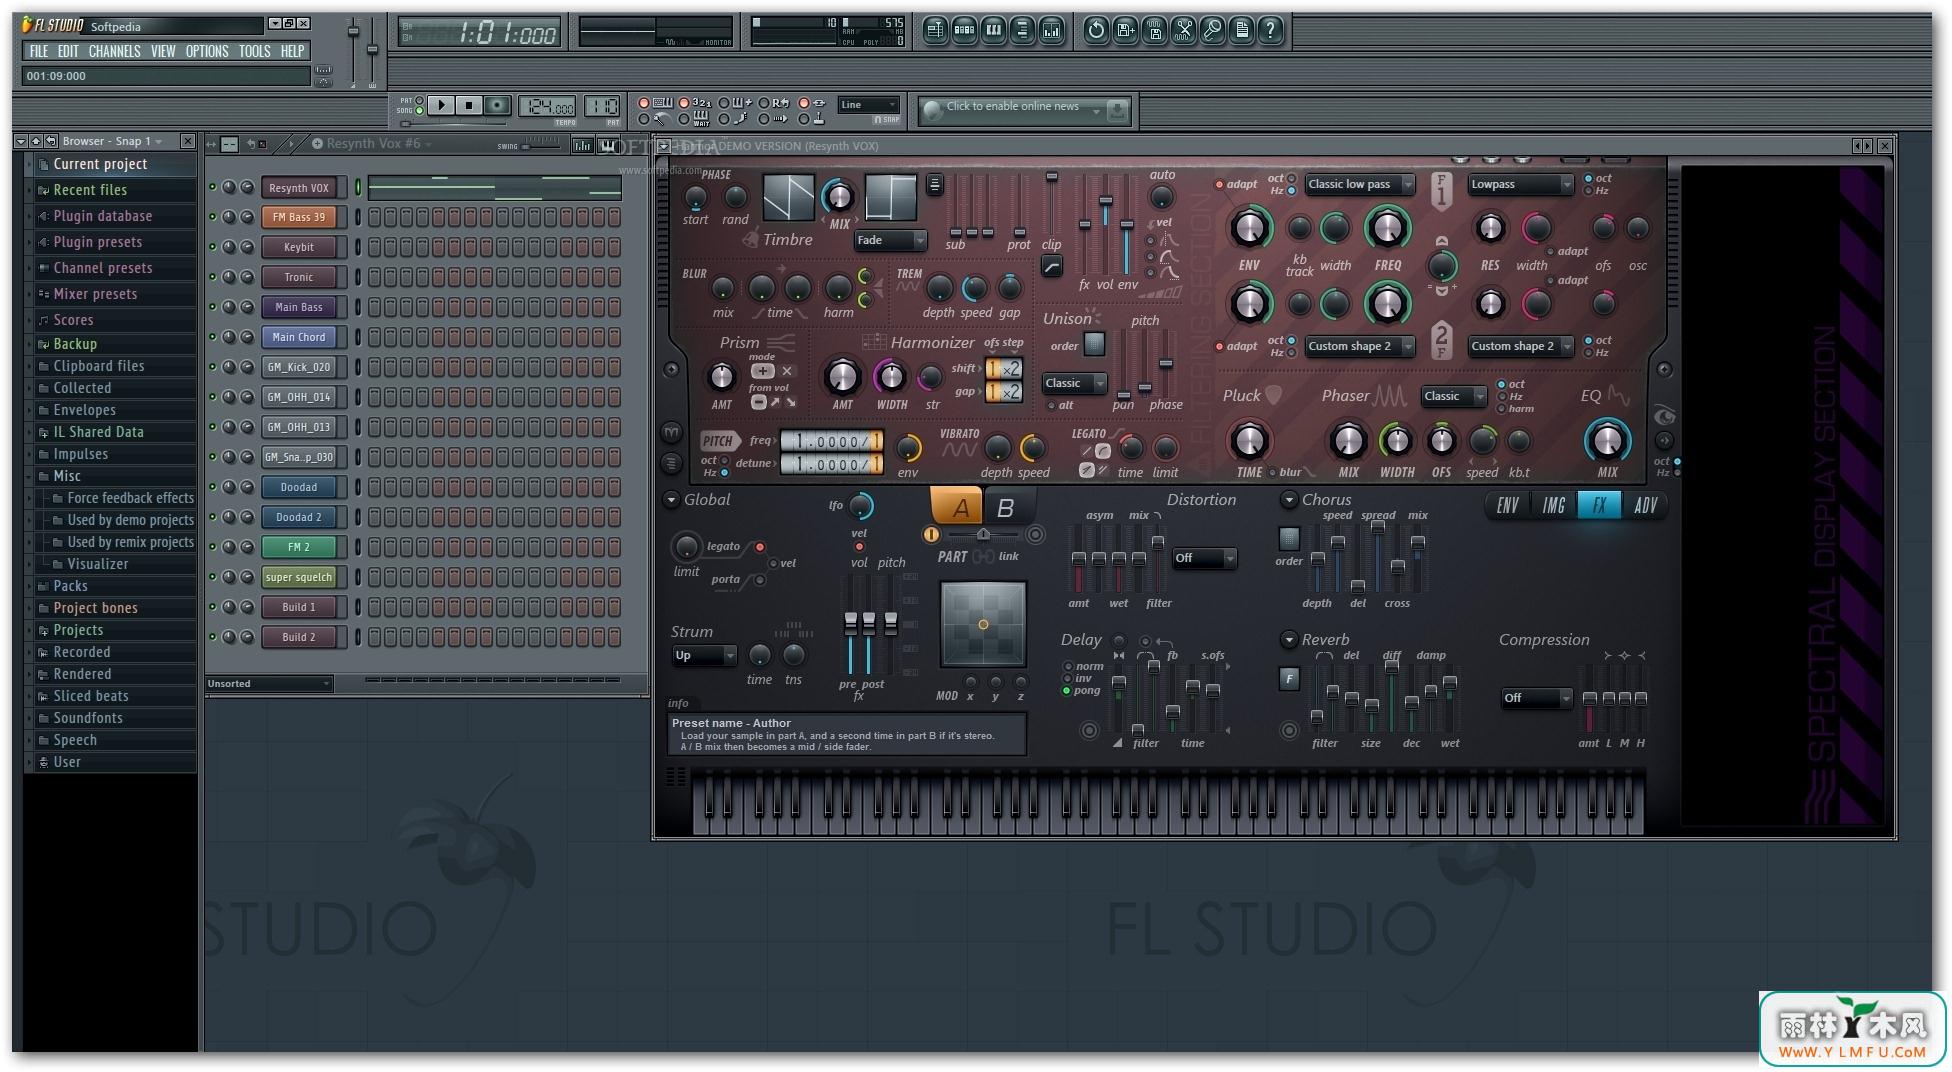Click the Reverb F button
Image resolution: width=1952 pixels, height=1072 pixels.
[1289, 678]
